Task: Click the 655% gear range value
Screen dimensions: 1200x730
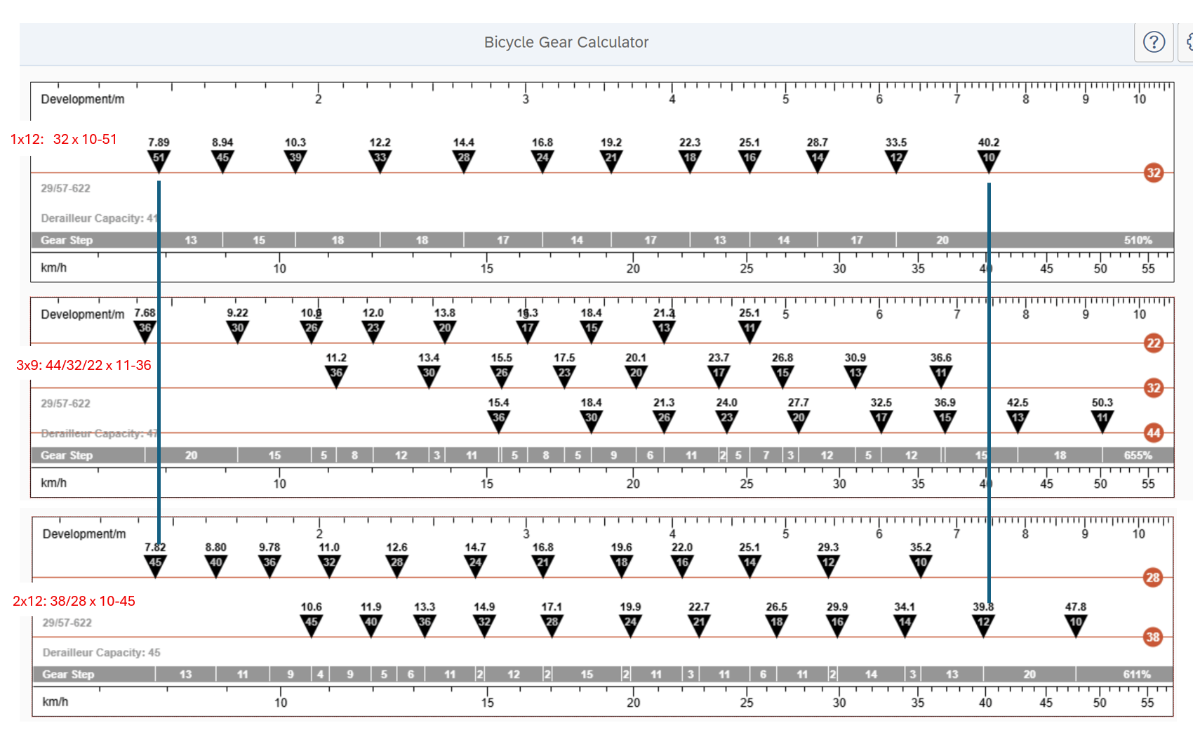Action: click(x=1138, y=455)
